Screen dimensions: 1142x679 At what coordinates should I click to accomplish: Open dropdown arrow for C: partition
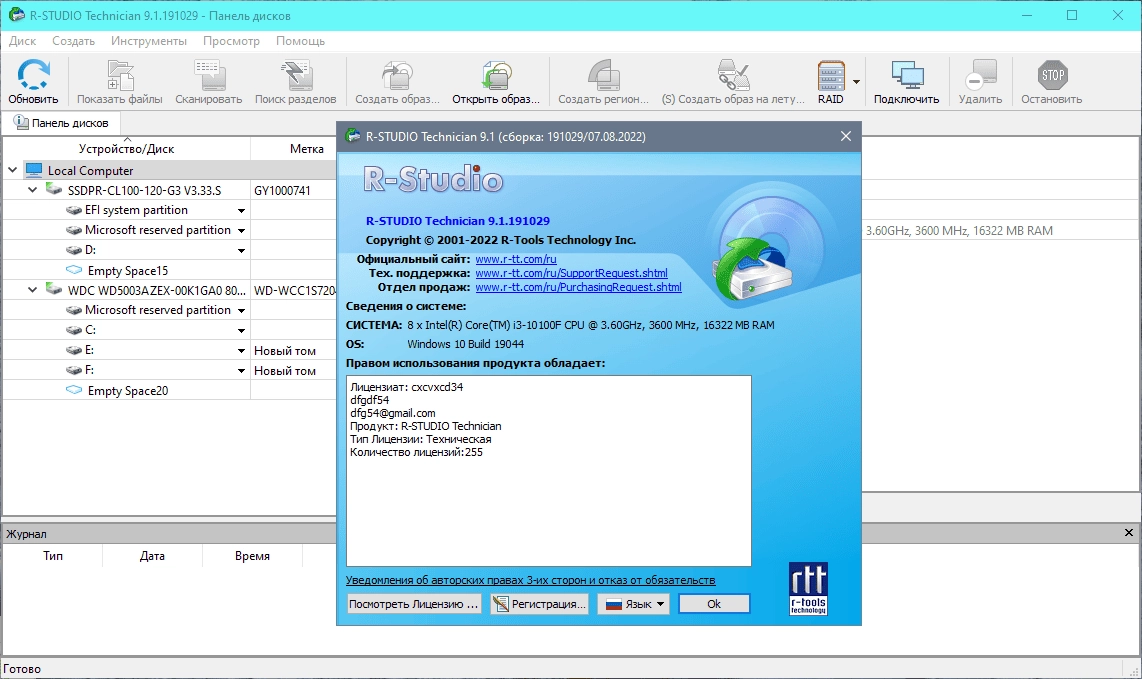point(241,331)
